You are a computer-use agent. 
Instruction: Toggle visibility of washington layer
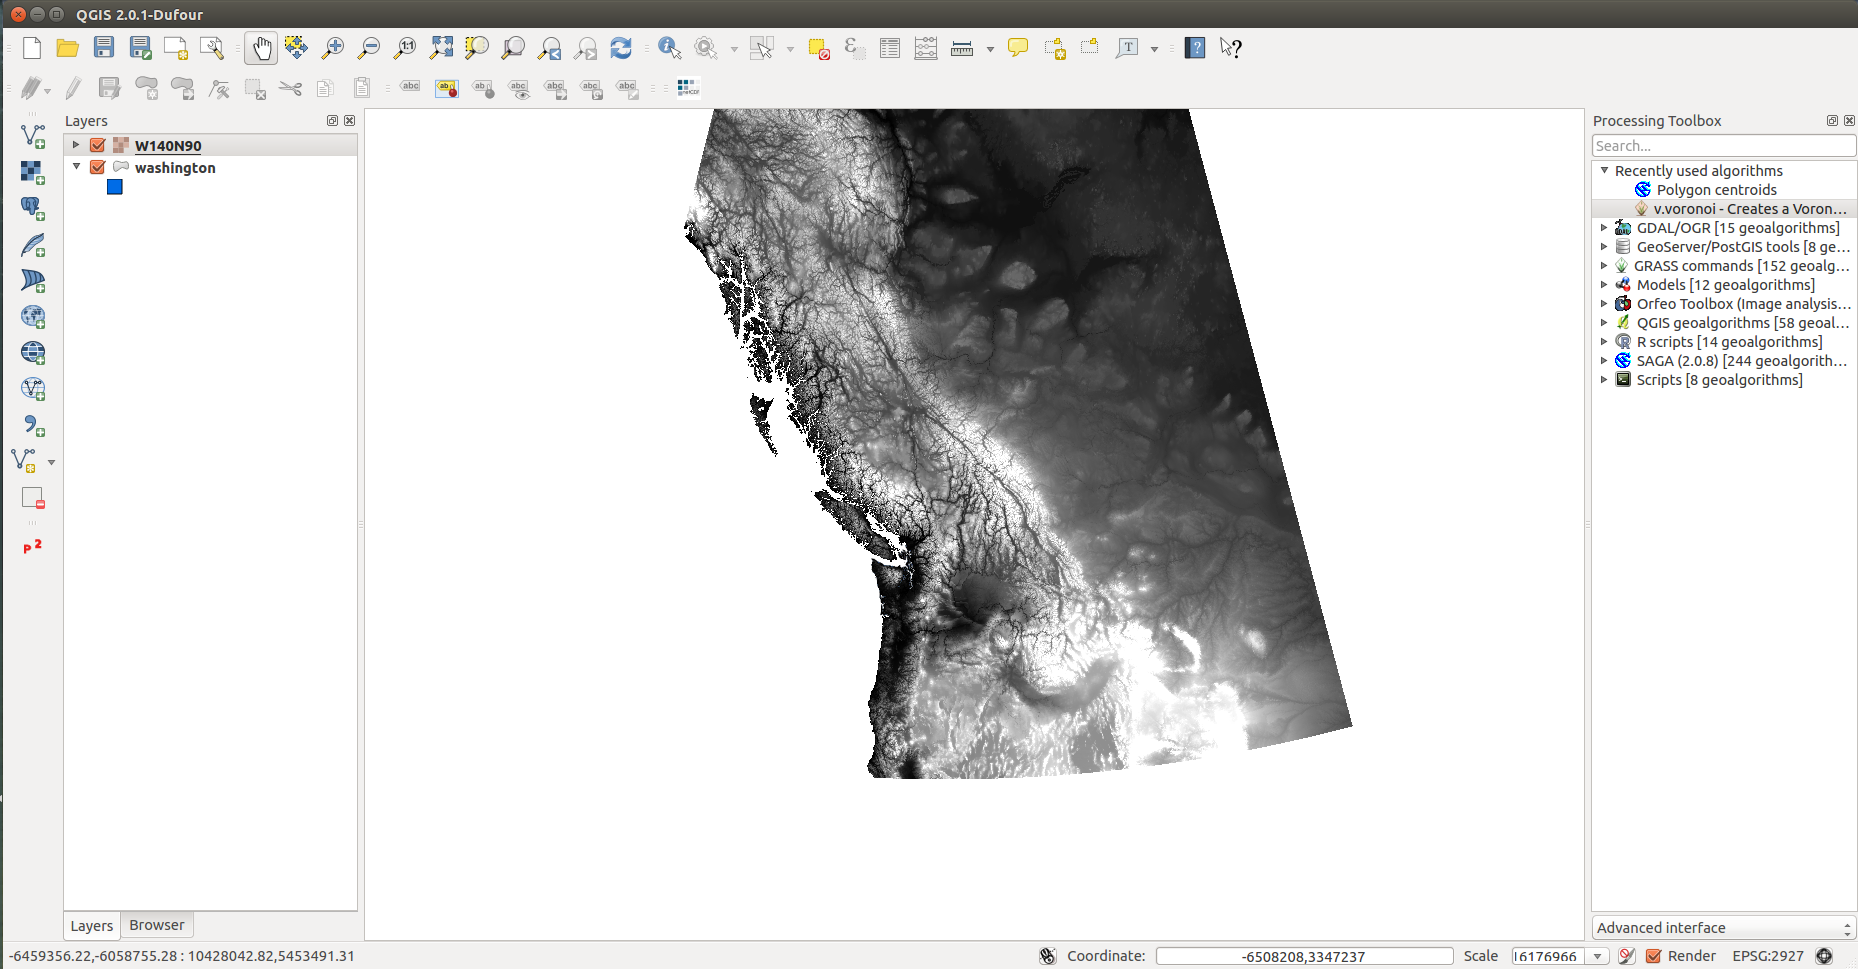[x=98, y=167]
